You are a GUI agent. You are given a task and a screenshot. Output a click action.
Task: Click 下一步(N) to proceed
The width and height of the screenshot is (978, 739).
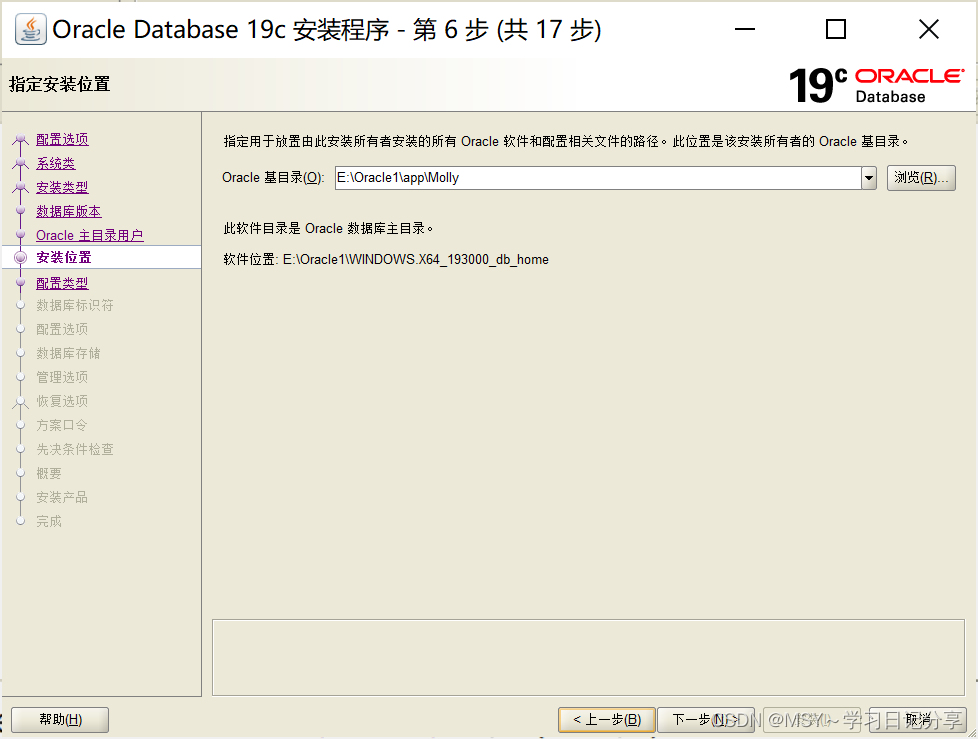point(706,719)
